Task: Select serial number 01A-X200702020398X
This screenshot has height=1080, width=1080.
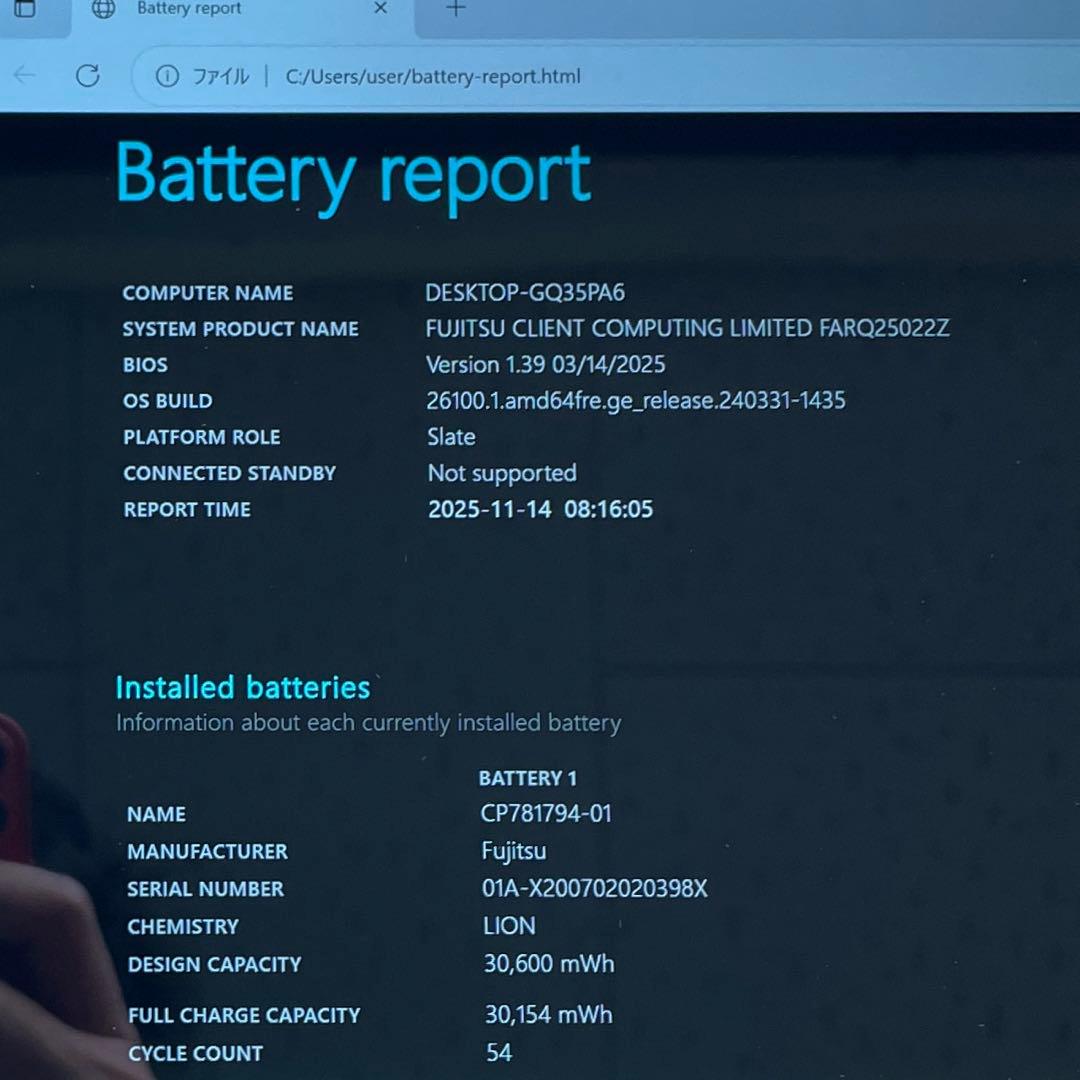Action: [x=594, y=889]
